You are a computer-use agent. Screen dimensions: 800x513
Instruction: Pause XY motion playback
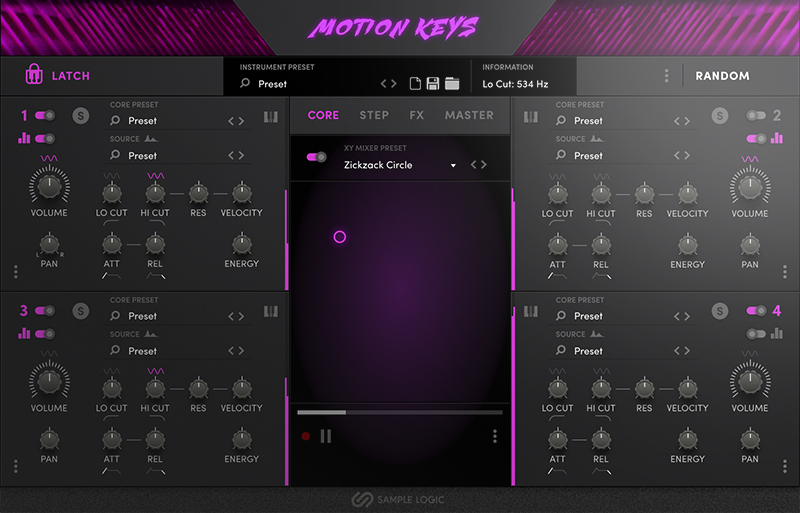click(326, 436)
